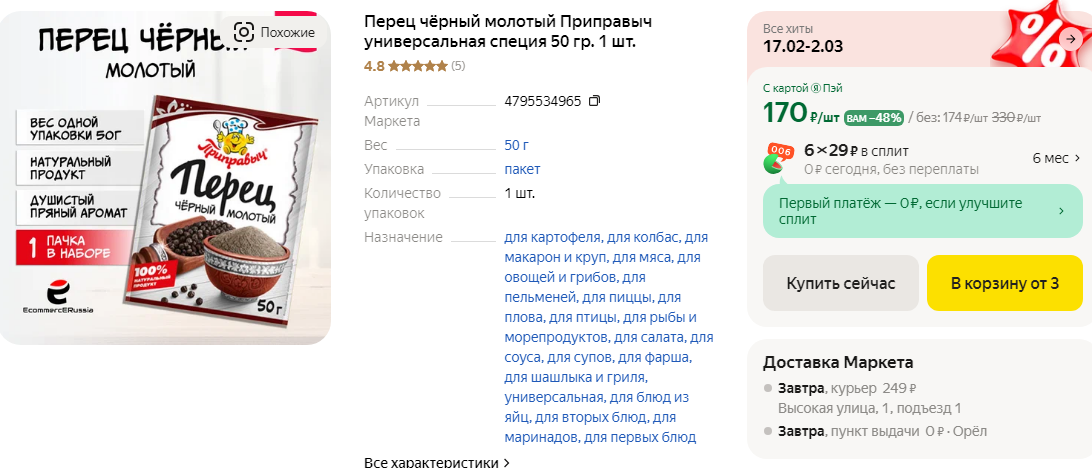Click the ВАМ −48% discount badge

click(873, 117)
